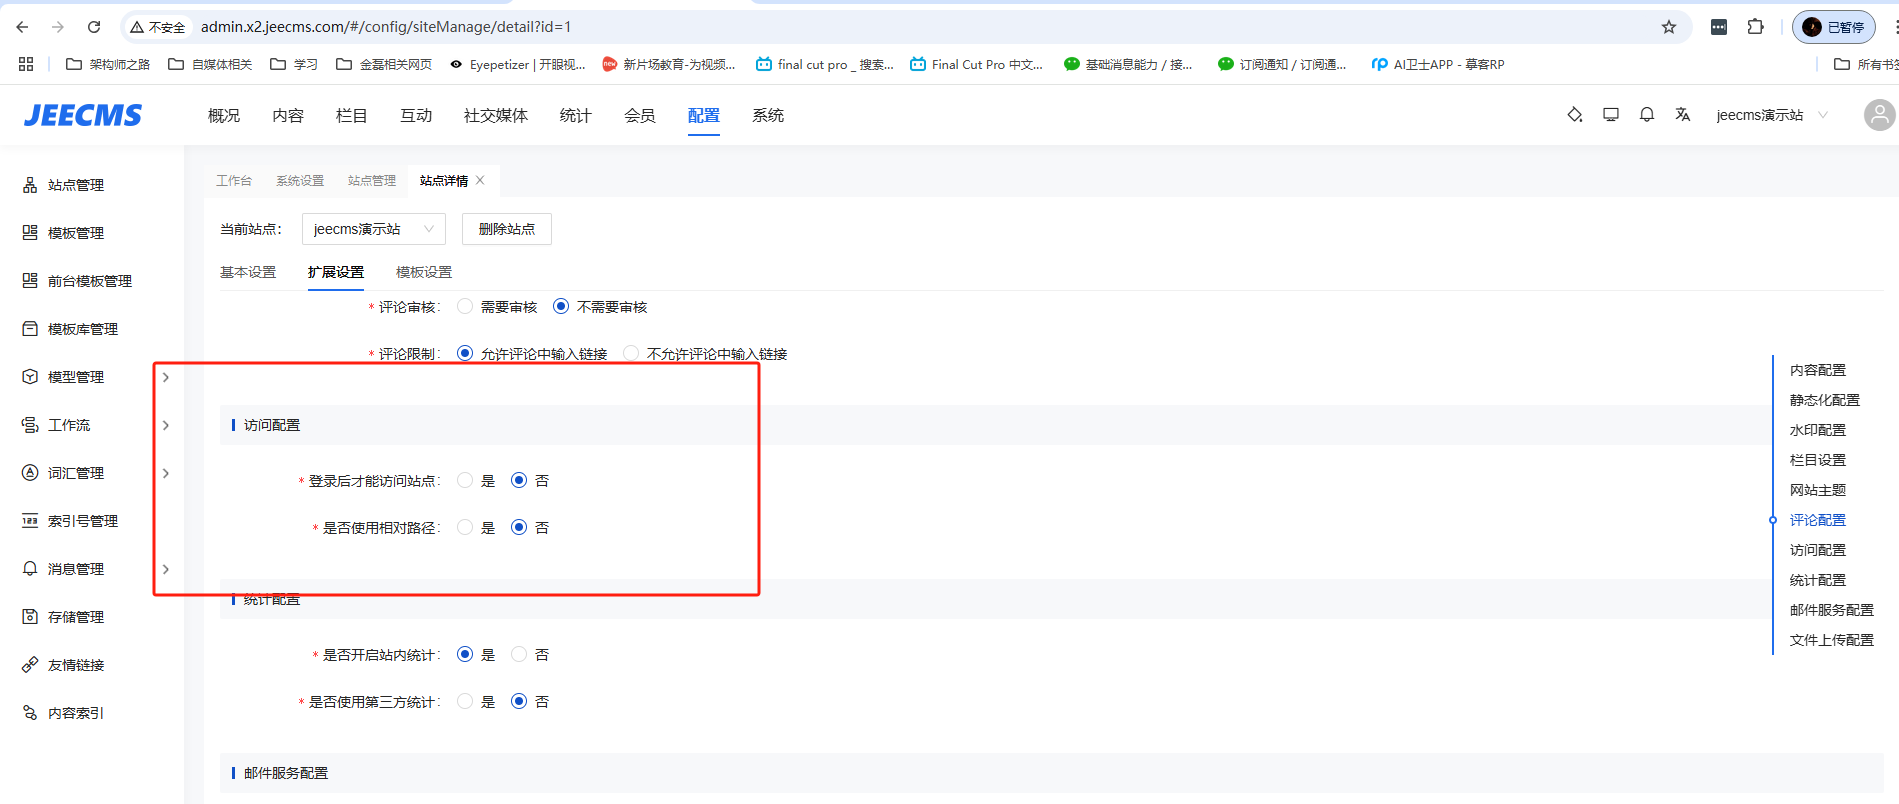This screenshot has height=804, width=1899.
Task: Click the 已暂停 browser profile icon
Action: pyautogui.click(x=1834, y=27)
